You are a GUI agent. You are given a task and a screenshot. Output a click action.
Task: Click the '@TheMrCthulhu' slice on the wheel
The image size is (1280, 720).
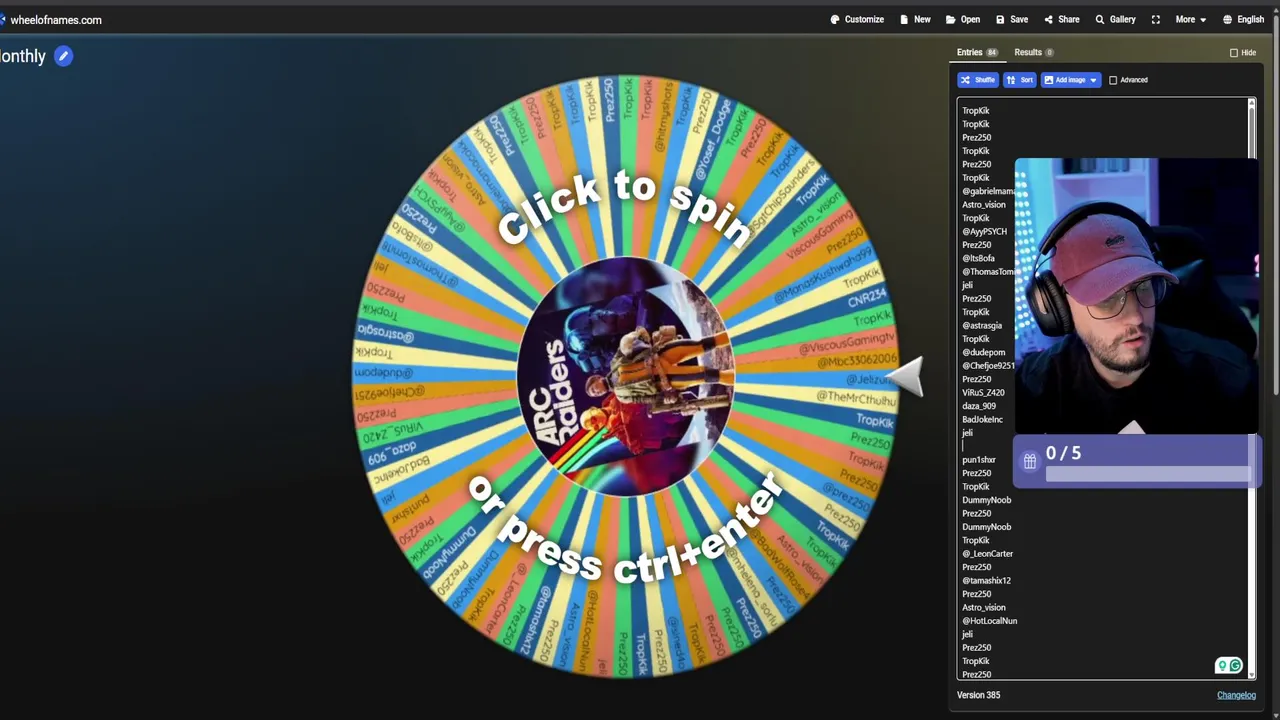click(x=855, y=398)
